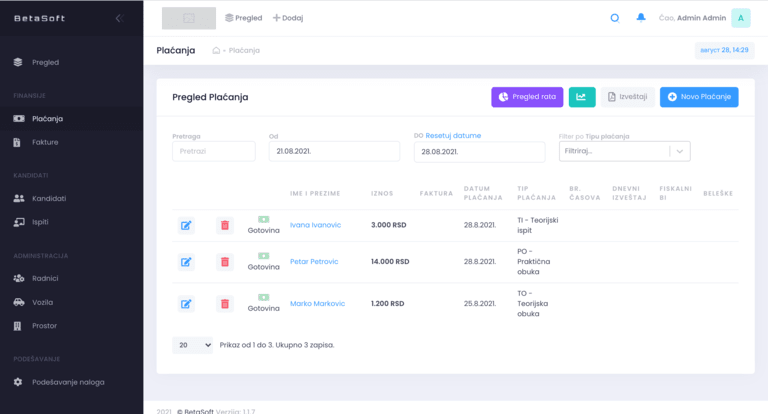Edit payment of Marko Markovic
Screen dimensions: 768x414
(x=186, y=304)
